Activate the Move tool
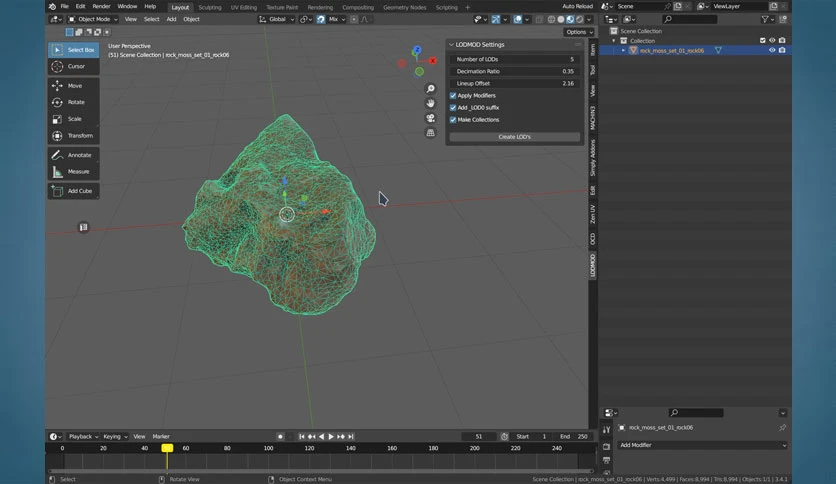836x484 pixels. 74,86
